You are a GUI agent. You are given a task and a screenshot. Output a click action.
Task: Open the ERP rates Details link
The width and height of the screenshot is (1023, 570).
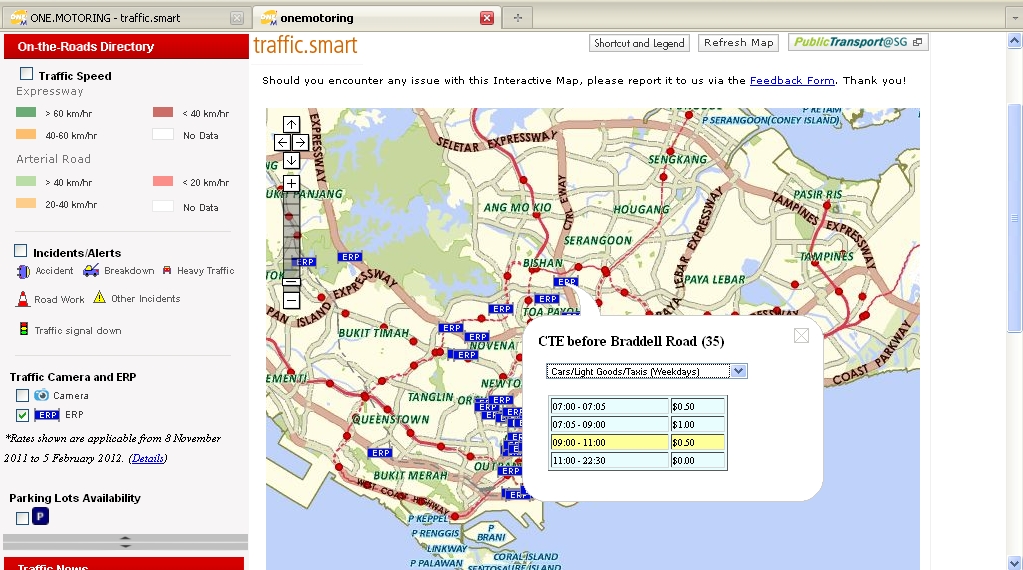(x=147, y=458)
